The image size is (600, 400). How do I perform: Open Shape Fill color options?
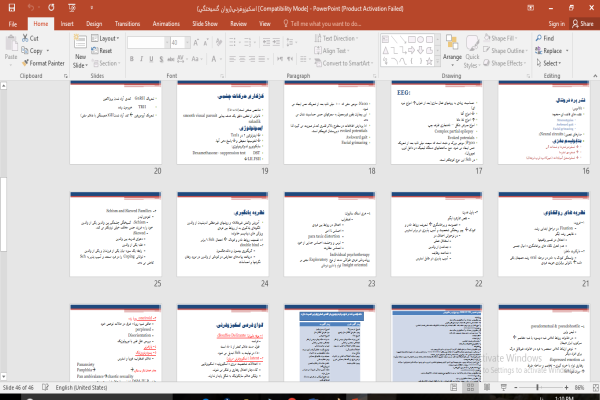501,38
